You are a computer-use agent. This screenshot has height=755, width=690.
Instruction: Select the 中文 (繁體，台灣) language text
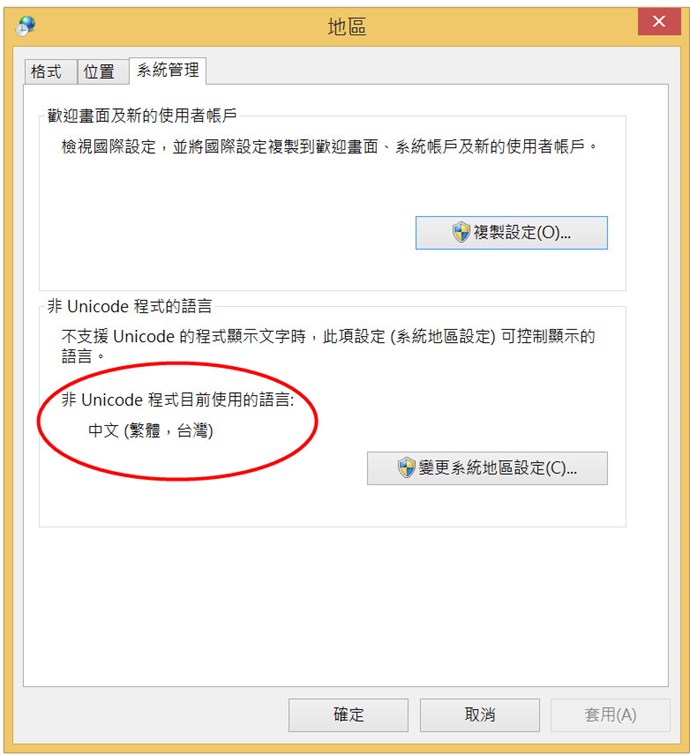(151, 430)
